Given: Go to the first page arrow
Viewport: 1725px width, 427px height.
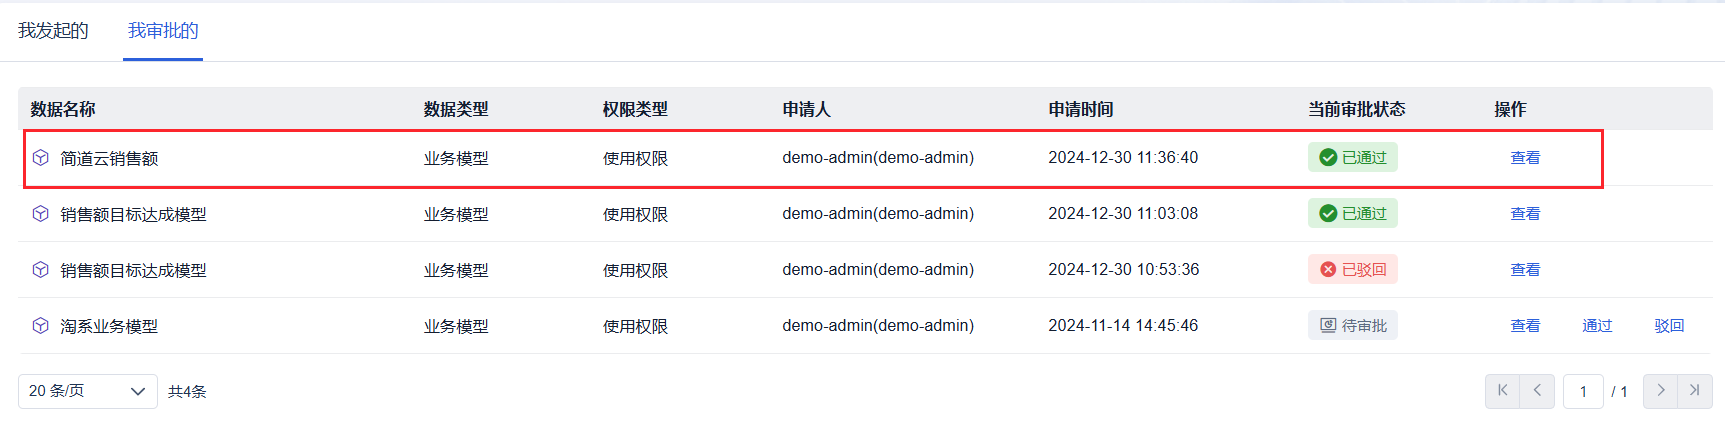Looking at the screenshot, I should tap(1502, 391).
